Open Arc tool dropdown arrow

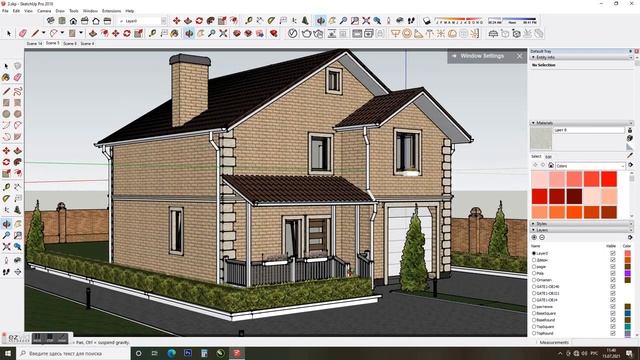(x=62, y=33)
